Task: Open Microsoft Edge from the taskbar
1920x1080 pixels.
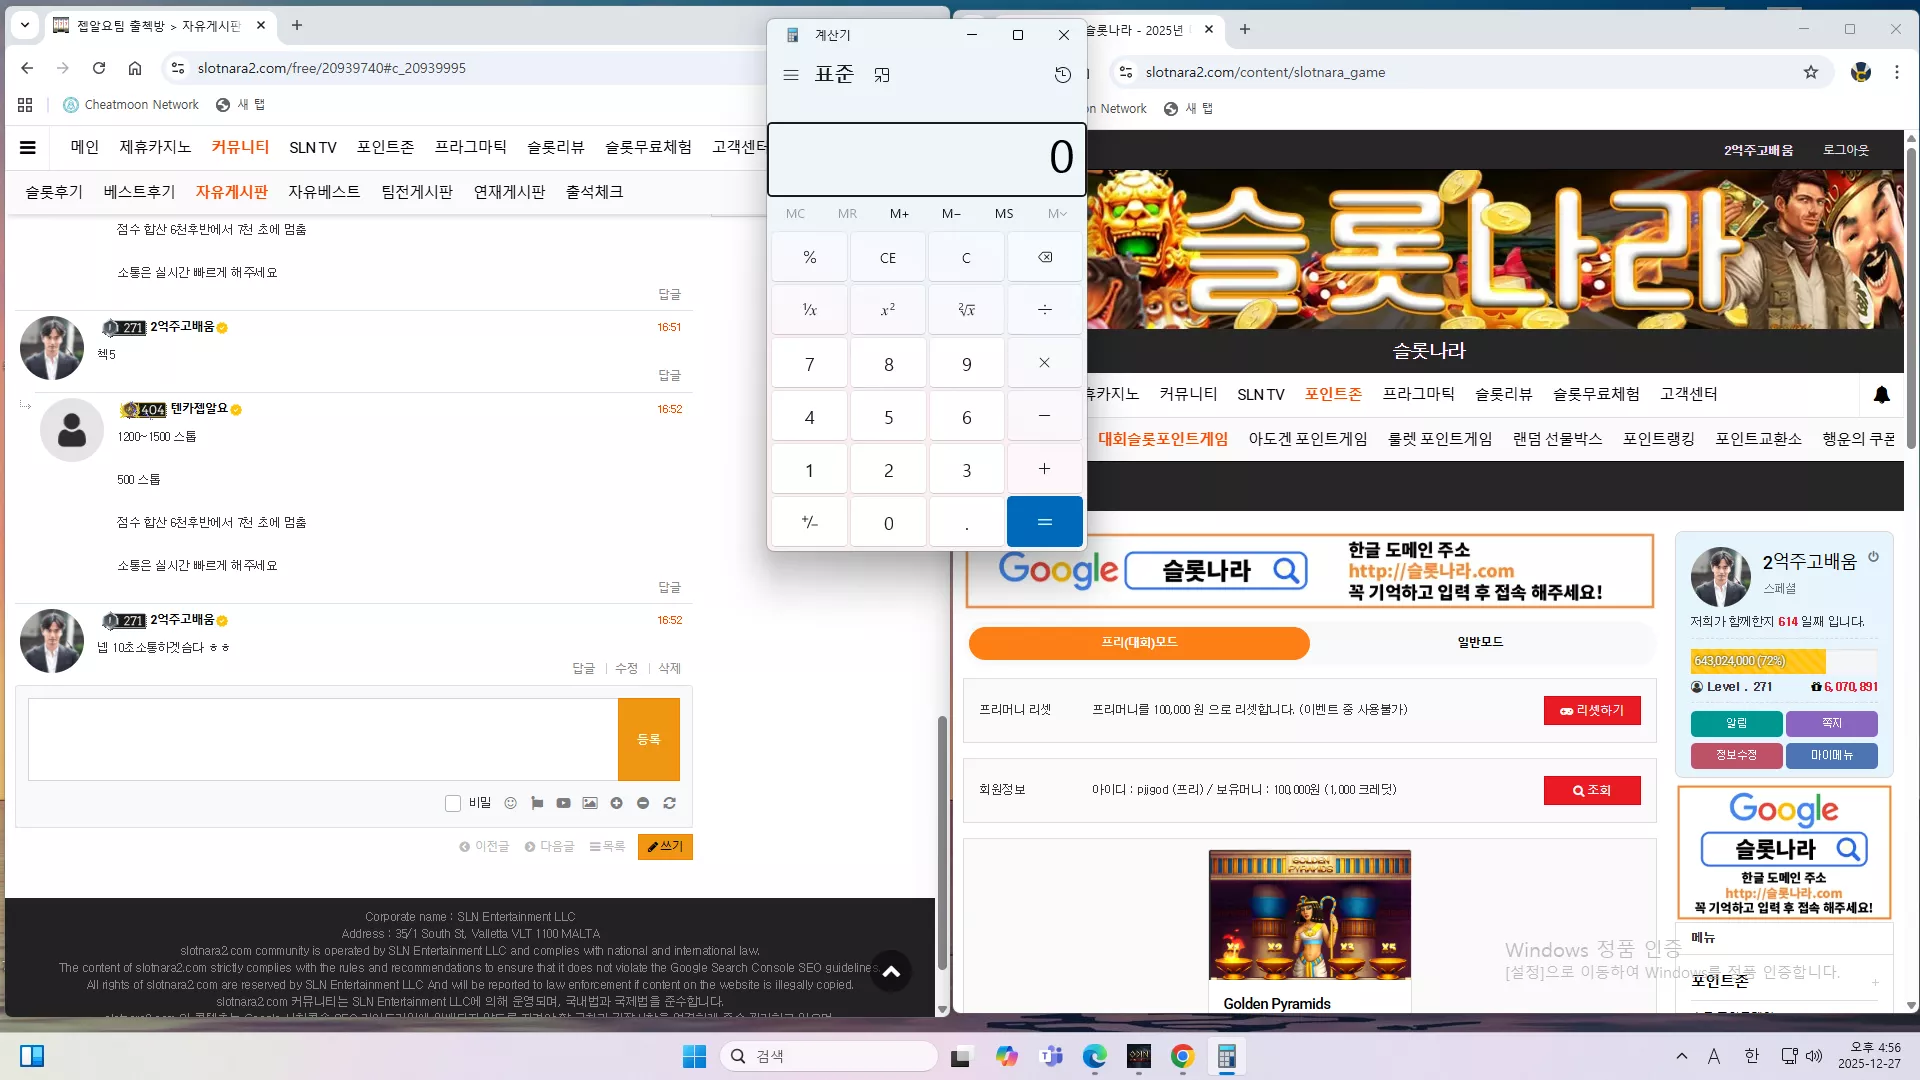Action: 1095,1057
